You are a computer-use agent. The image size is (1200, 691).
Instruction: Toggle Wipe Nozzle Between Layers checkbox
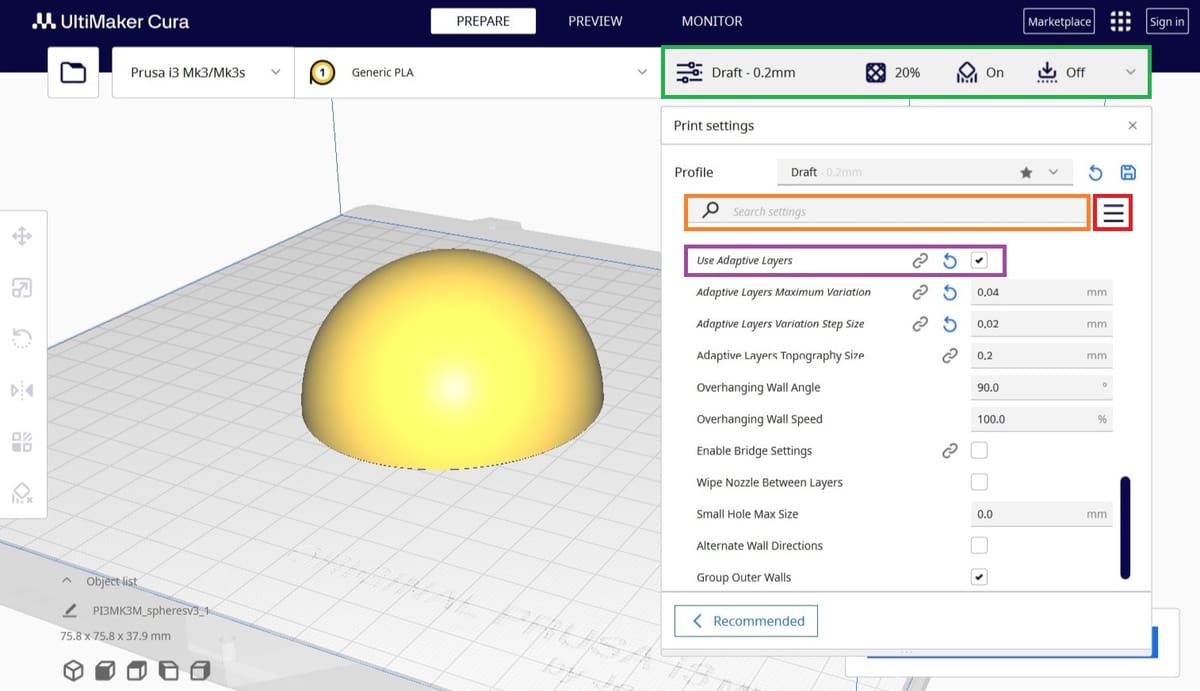(x=979, y=482)
